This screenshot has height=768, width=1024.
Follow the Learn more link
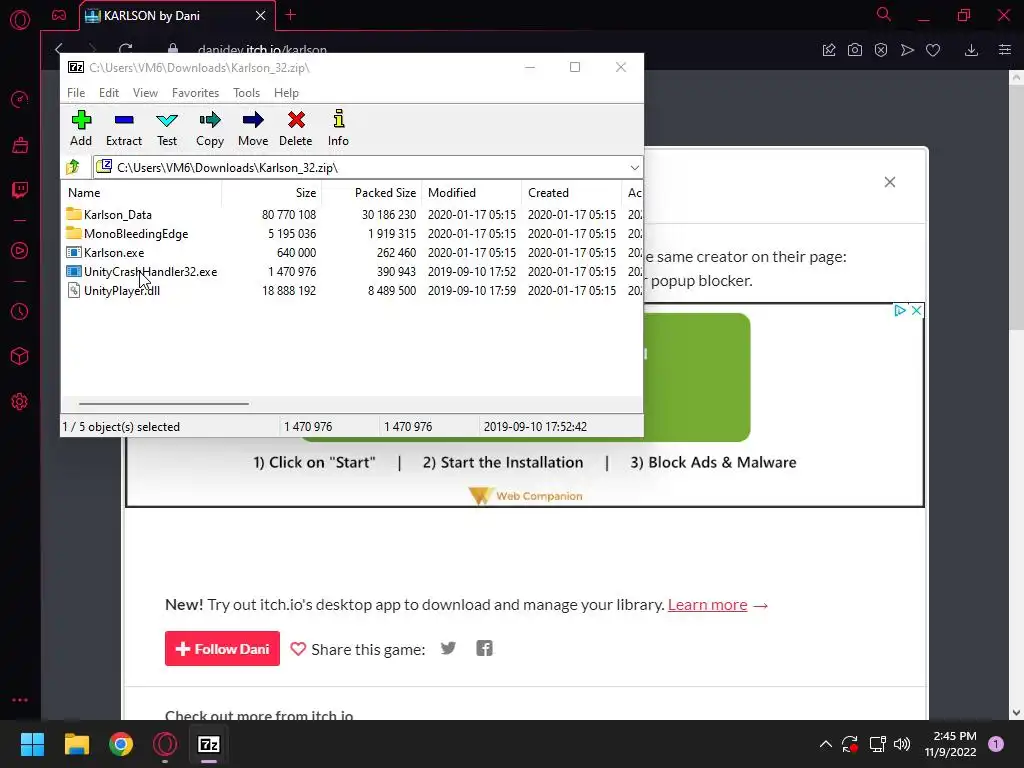707,605
